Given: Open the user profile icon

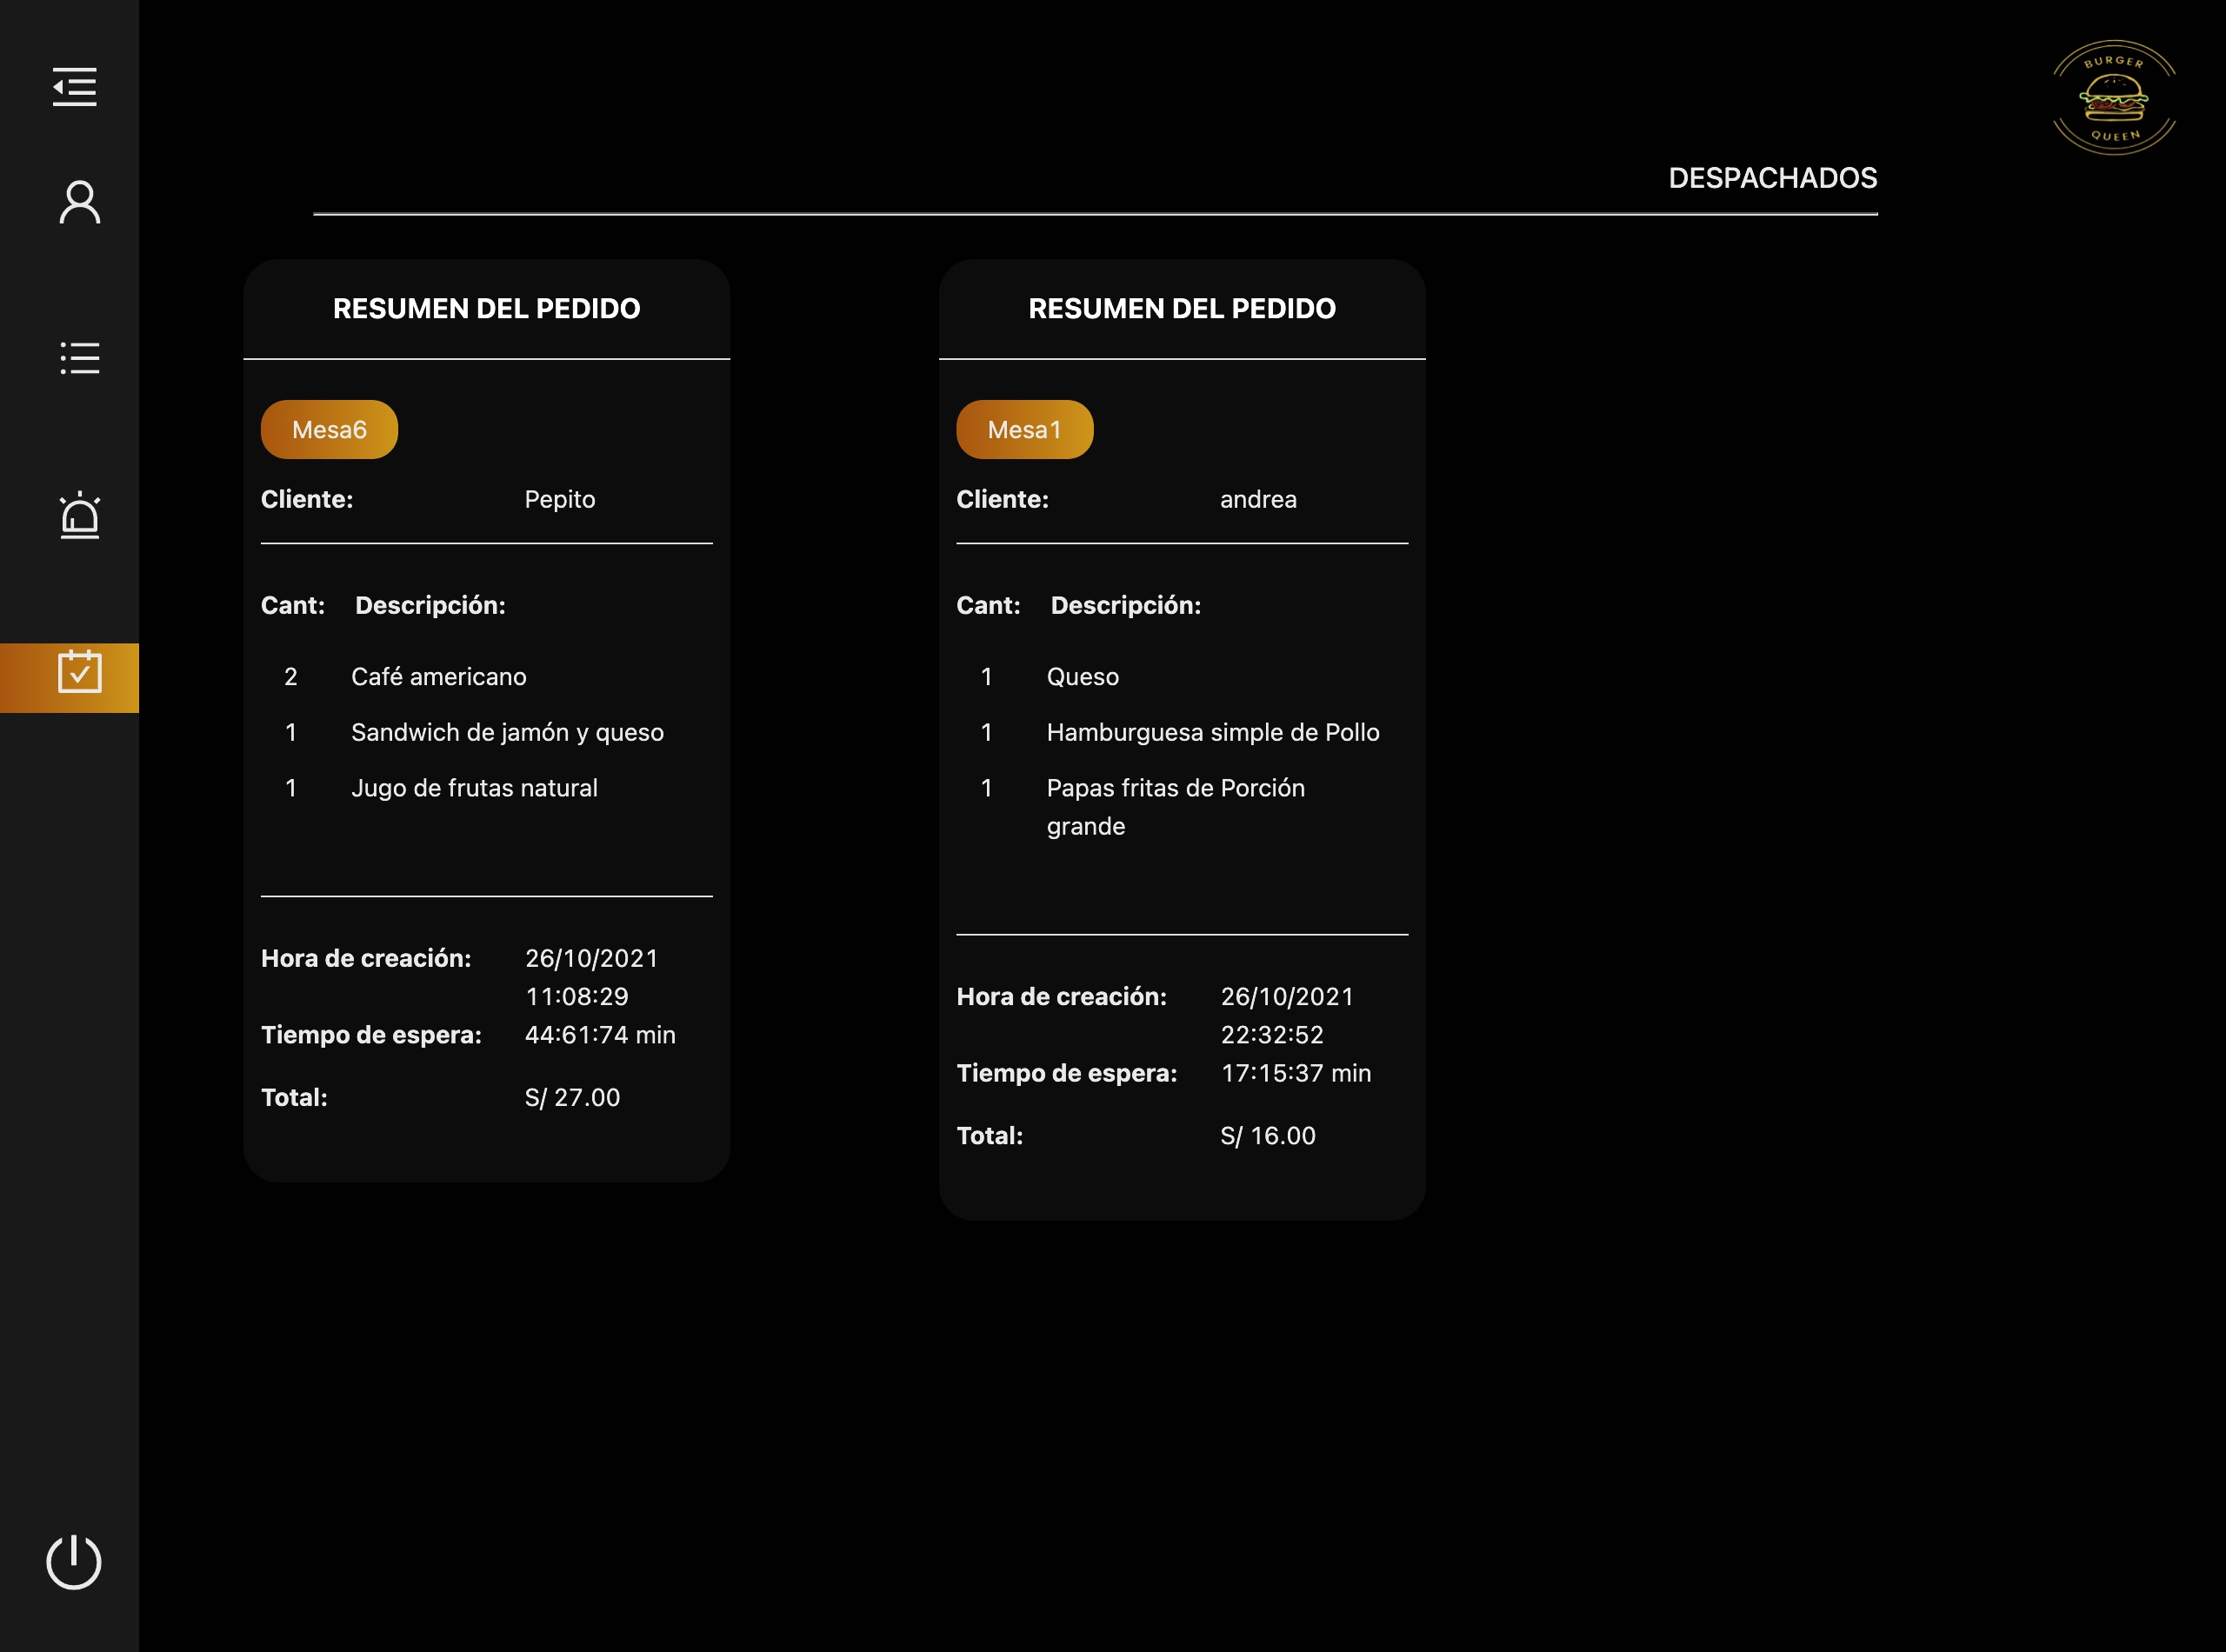Looking at the screenshot, I should tap(80, 202).
